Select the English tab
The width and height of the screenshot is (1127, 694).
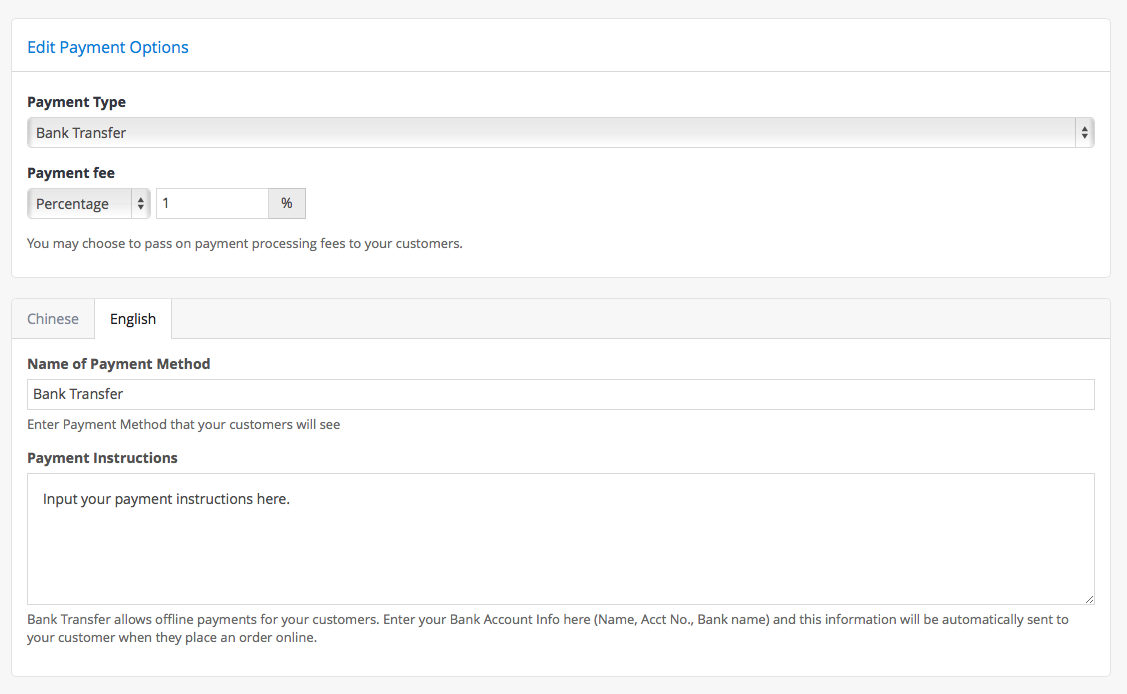coord(133,319)
